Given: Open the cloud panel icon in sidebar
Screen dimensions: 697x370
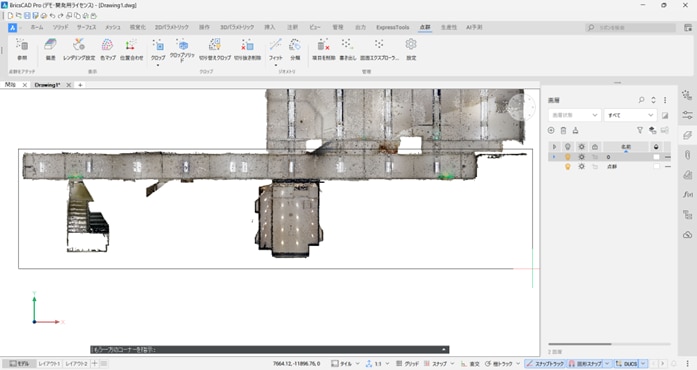Looking at the screenshot, I should (x=687, y=235).
